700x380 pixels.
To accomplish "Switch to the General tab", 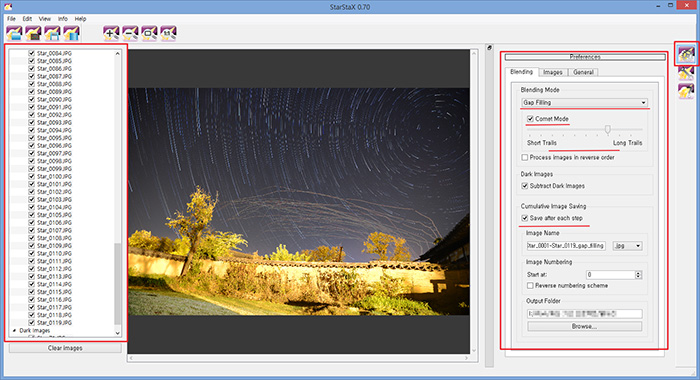I will coord(583,72).
